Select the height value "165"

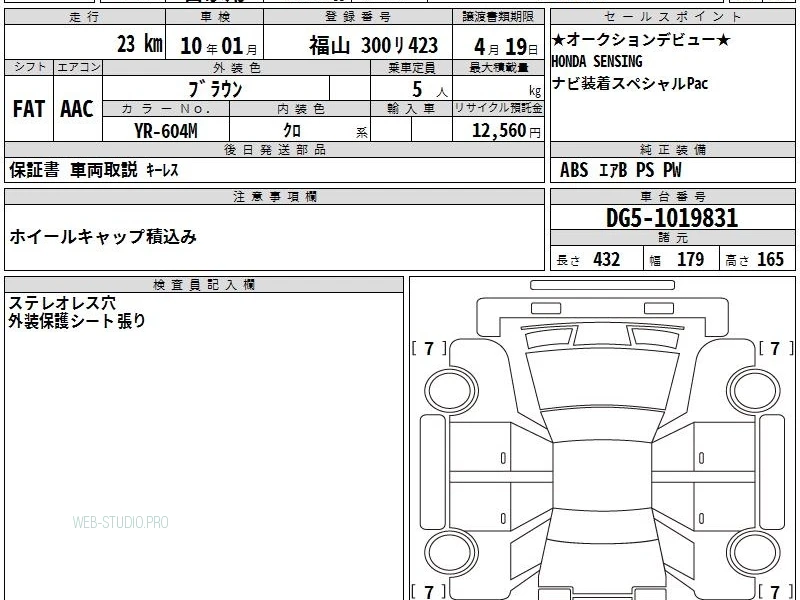pyautogui.click(x=770, y=259)
